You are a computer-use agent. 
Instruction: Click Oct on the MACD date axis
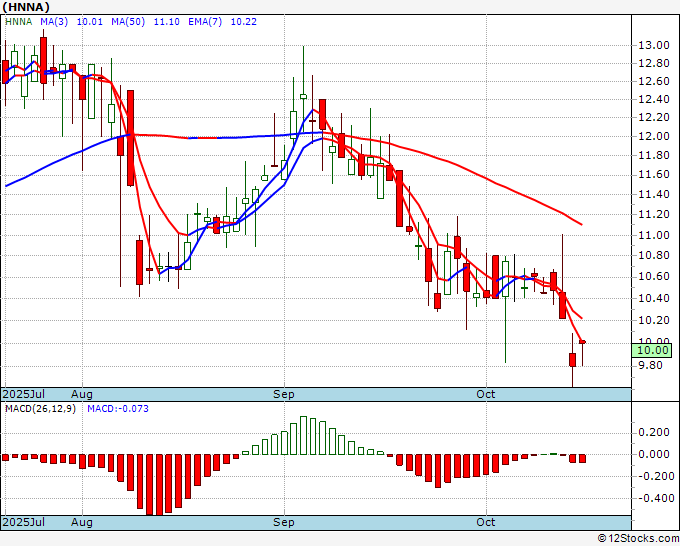pyautogui.click(x=486, y=522)
